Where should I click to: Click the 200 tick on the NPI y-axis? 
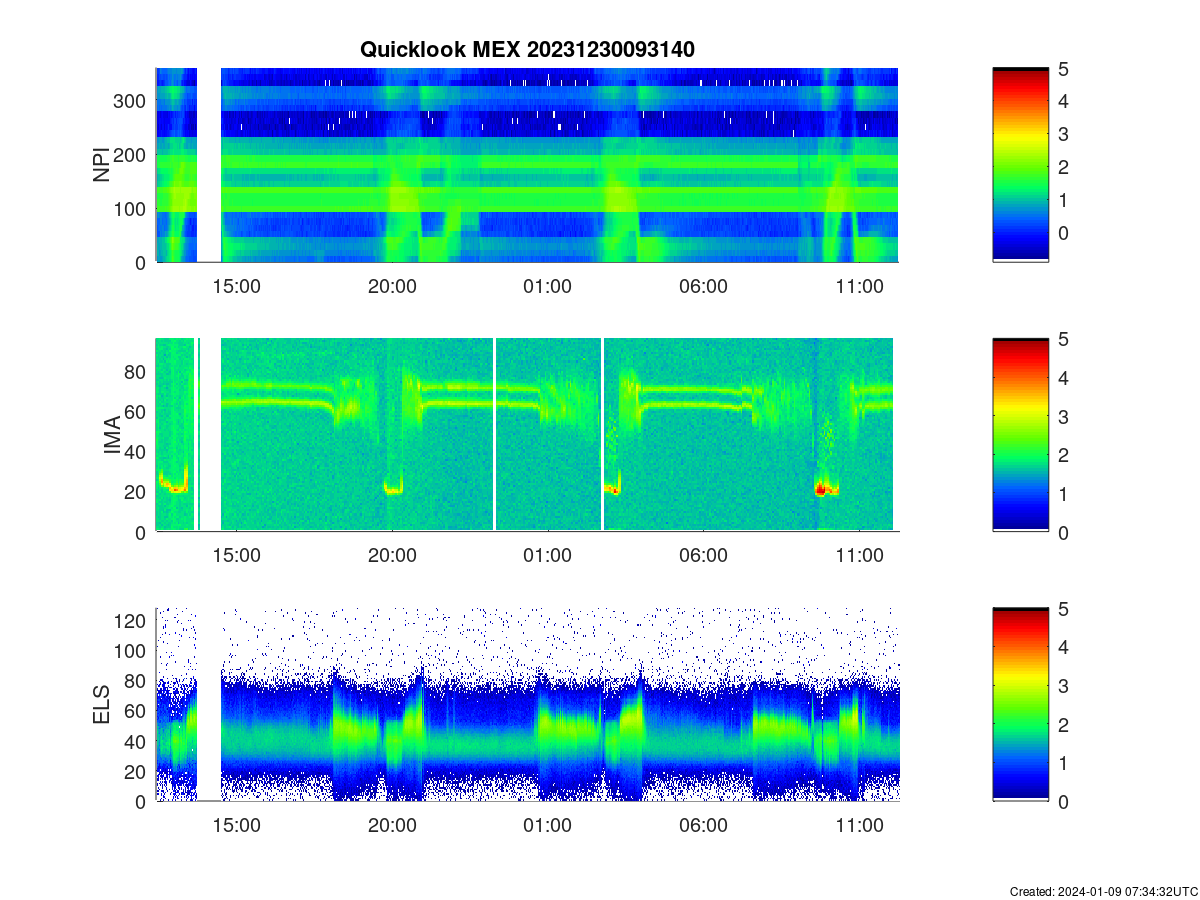coord(132,154)
